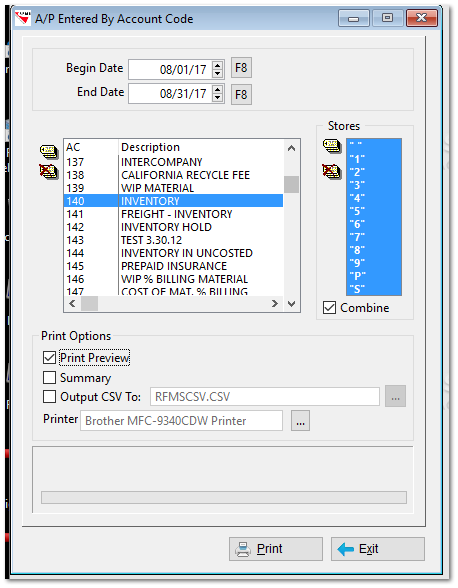Click the F8 button beside Begin Date
458x588 pixels.
(x=241, y=68)
